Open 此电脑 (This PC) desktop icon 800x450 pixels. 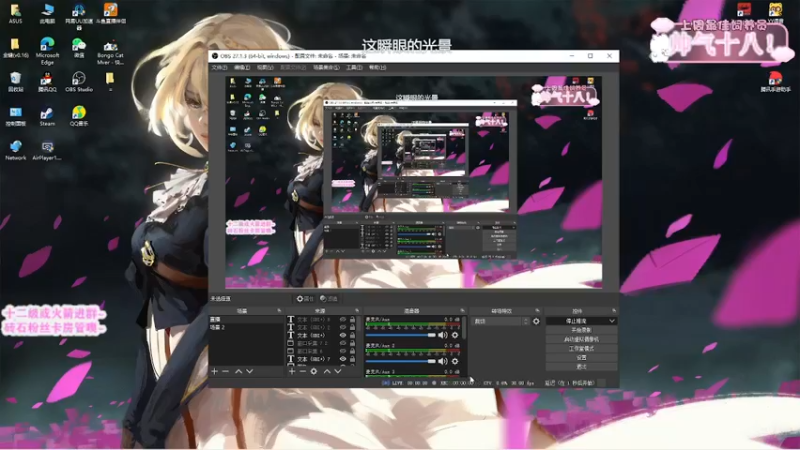tap(47, 14)
